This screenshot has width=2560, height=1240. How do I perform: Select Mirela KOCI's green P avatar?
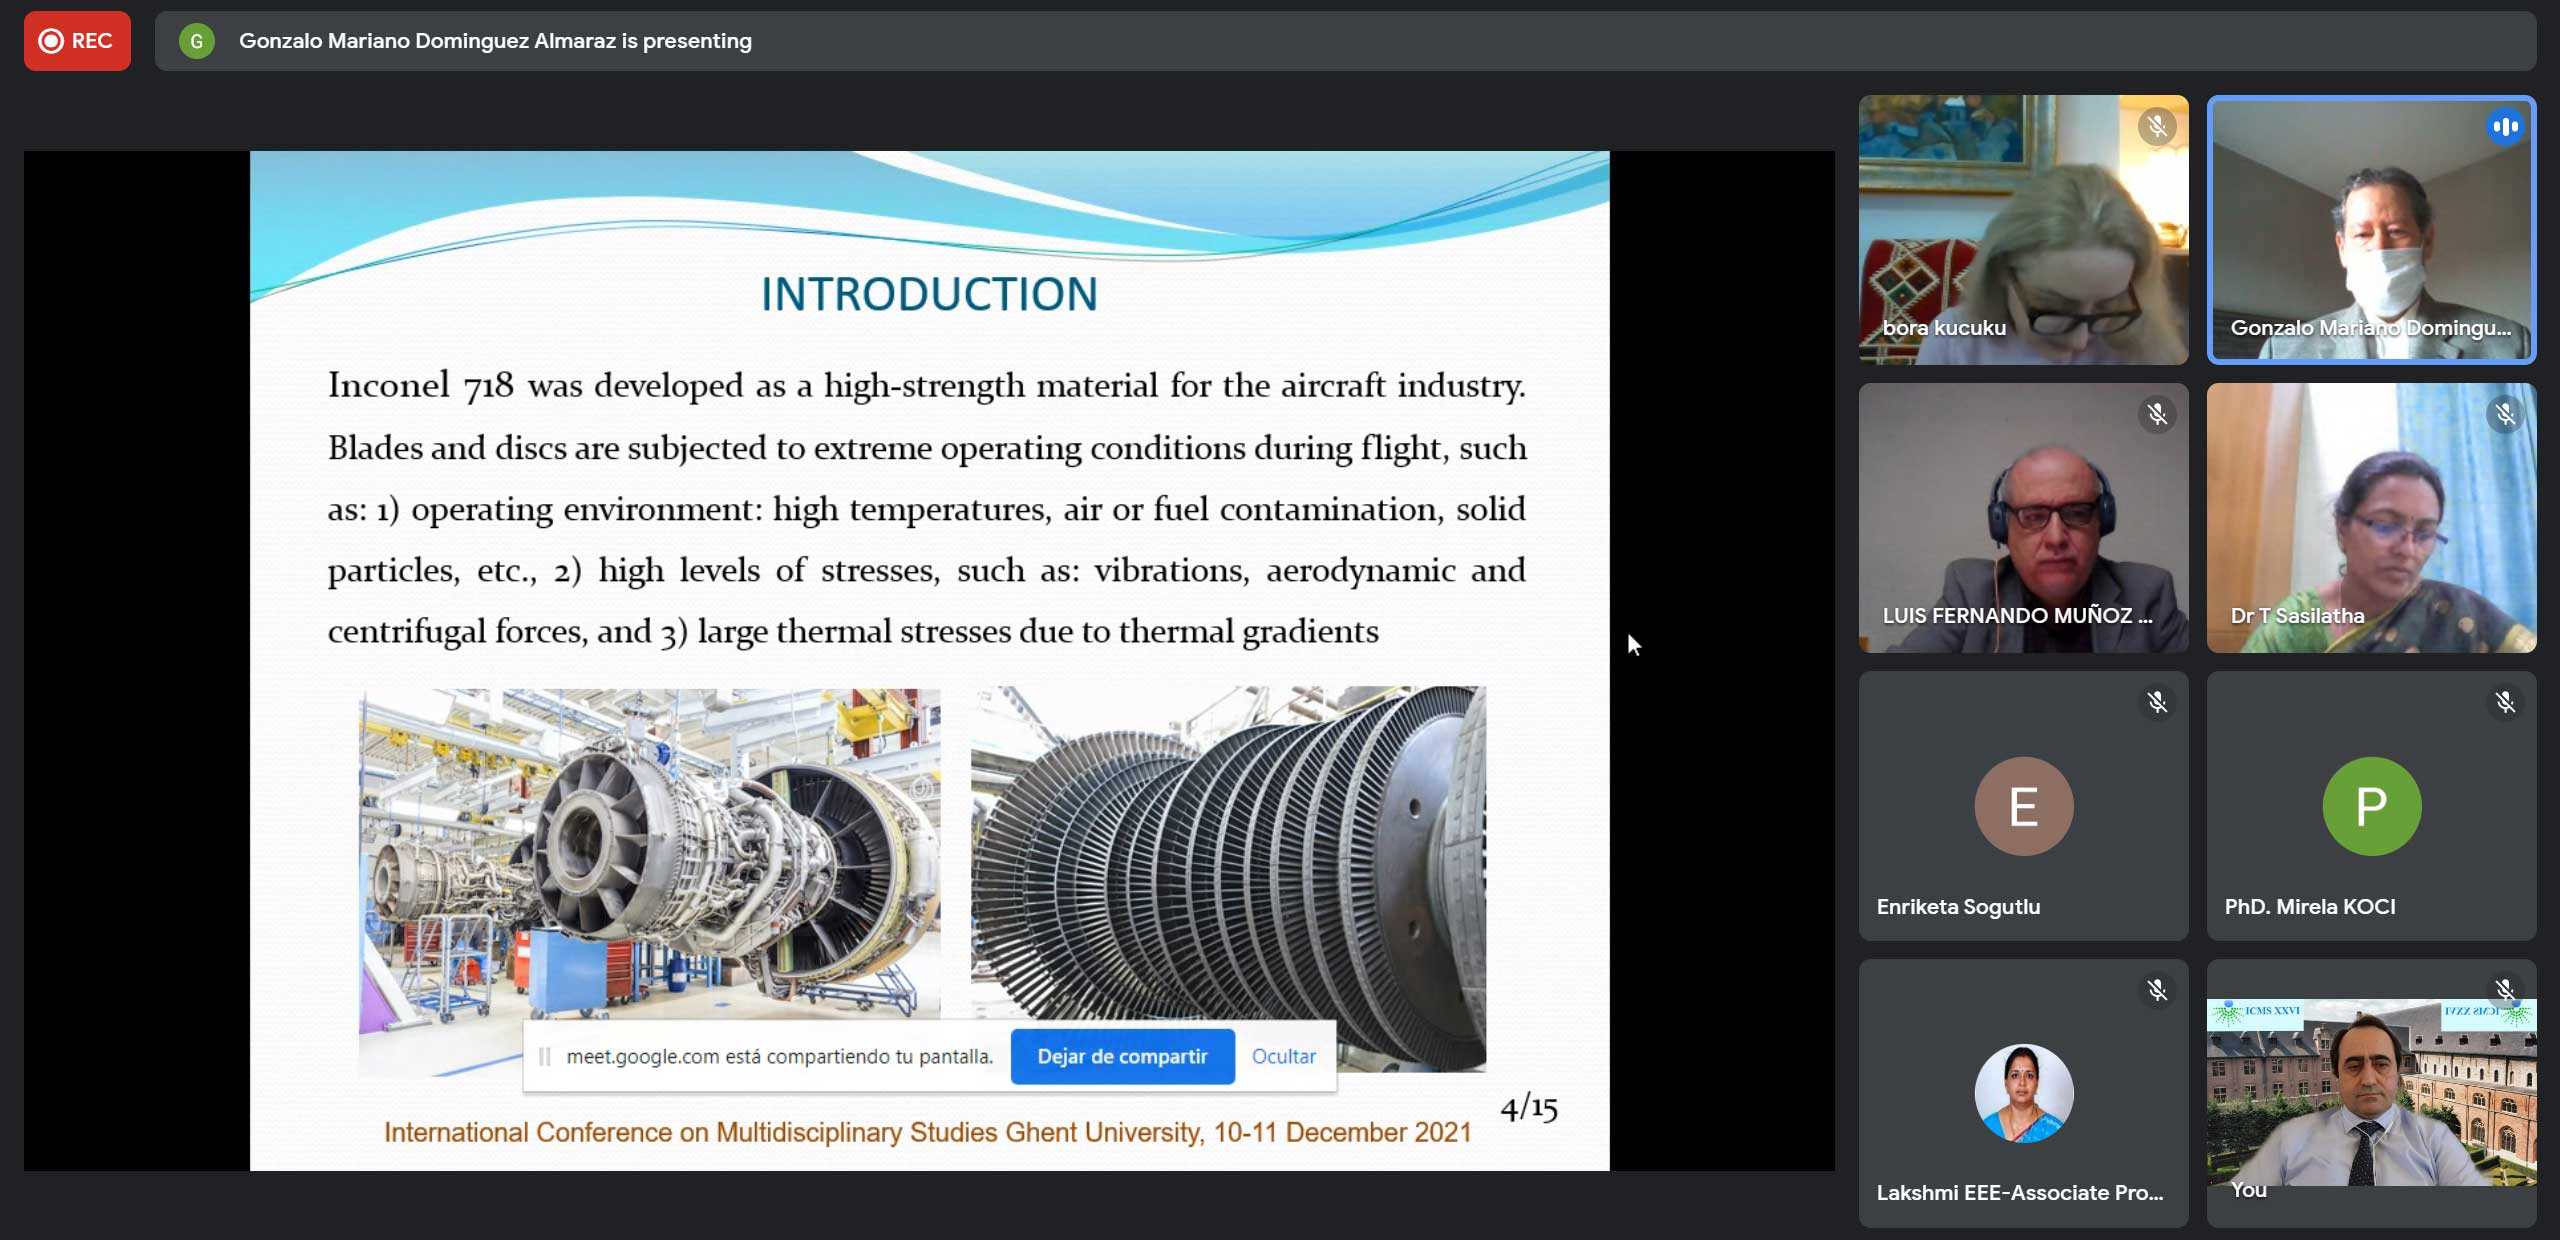[x=2371, y=806]
